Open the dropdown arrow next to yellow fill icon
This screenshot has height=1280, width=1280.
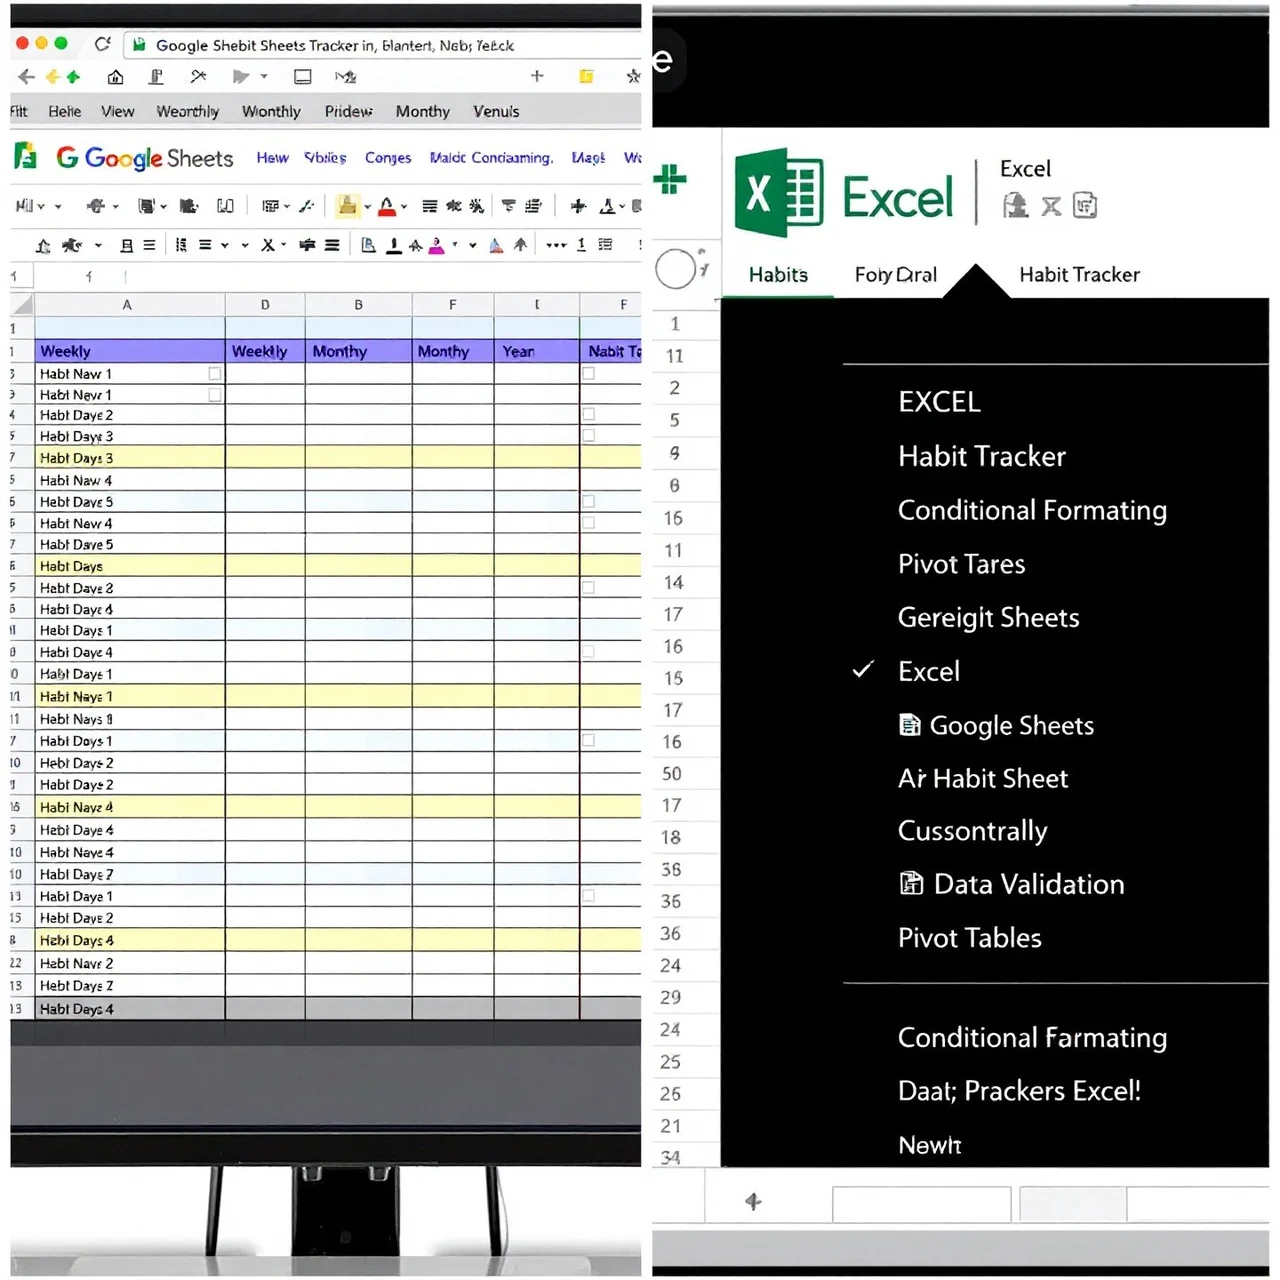(x=367, y=207)
